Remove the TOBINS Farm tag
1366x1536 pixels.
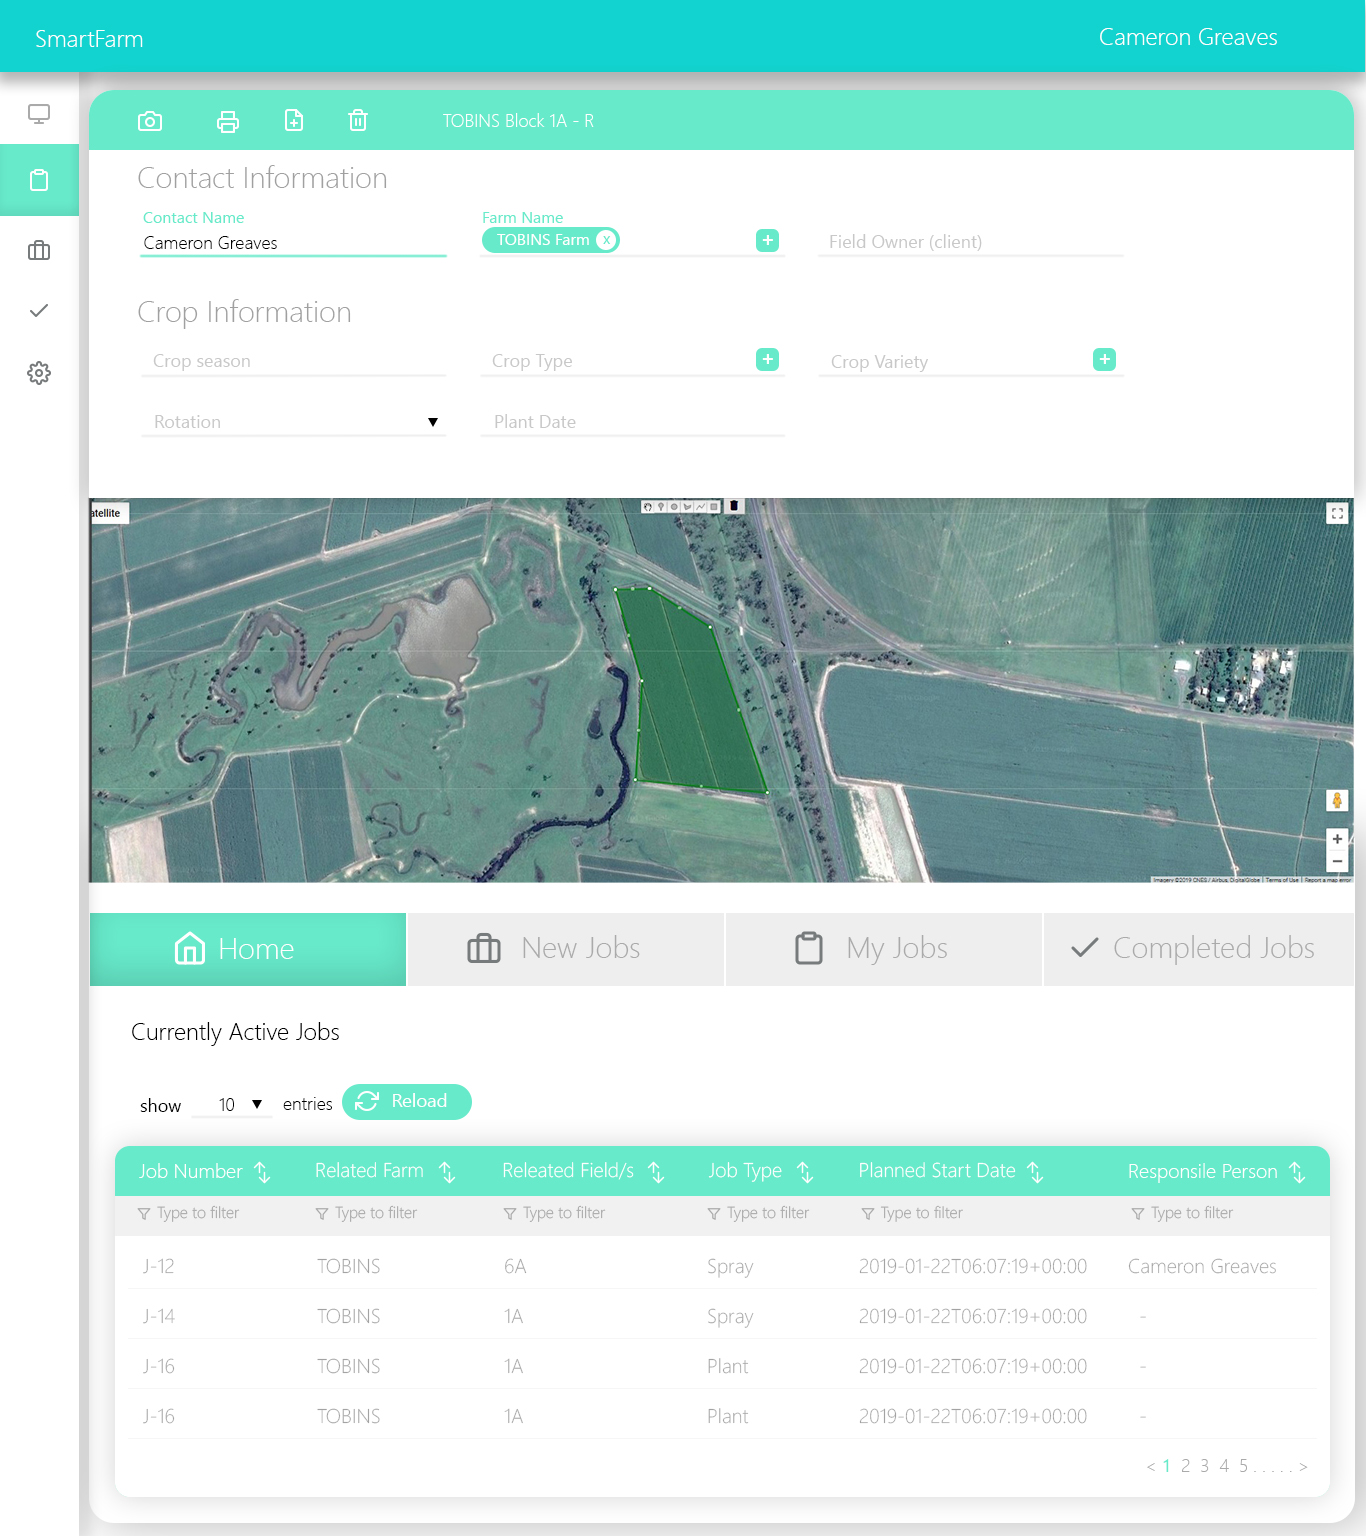[x=606, y=240]
